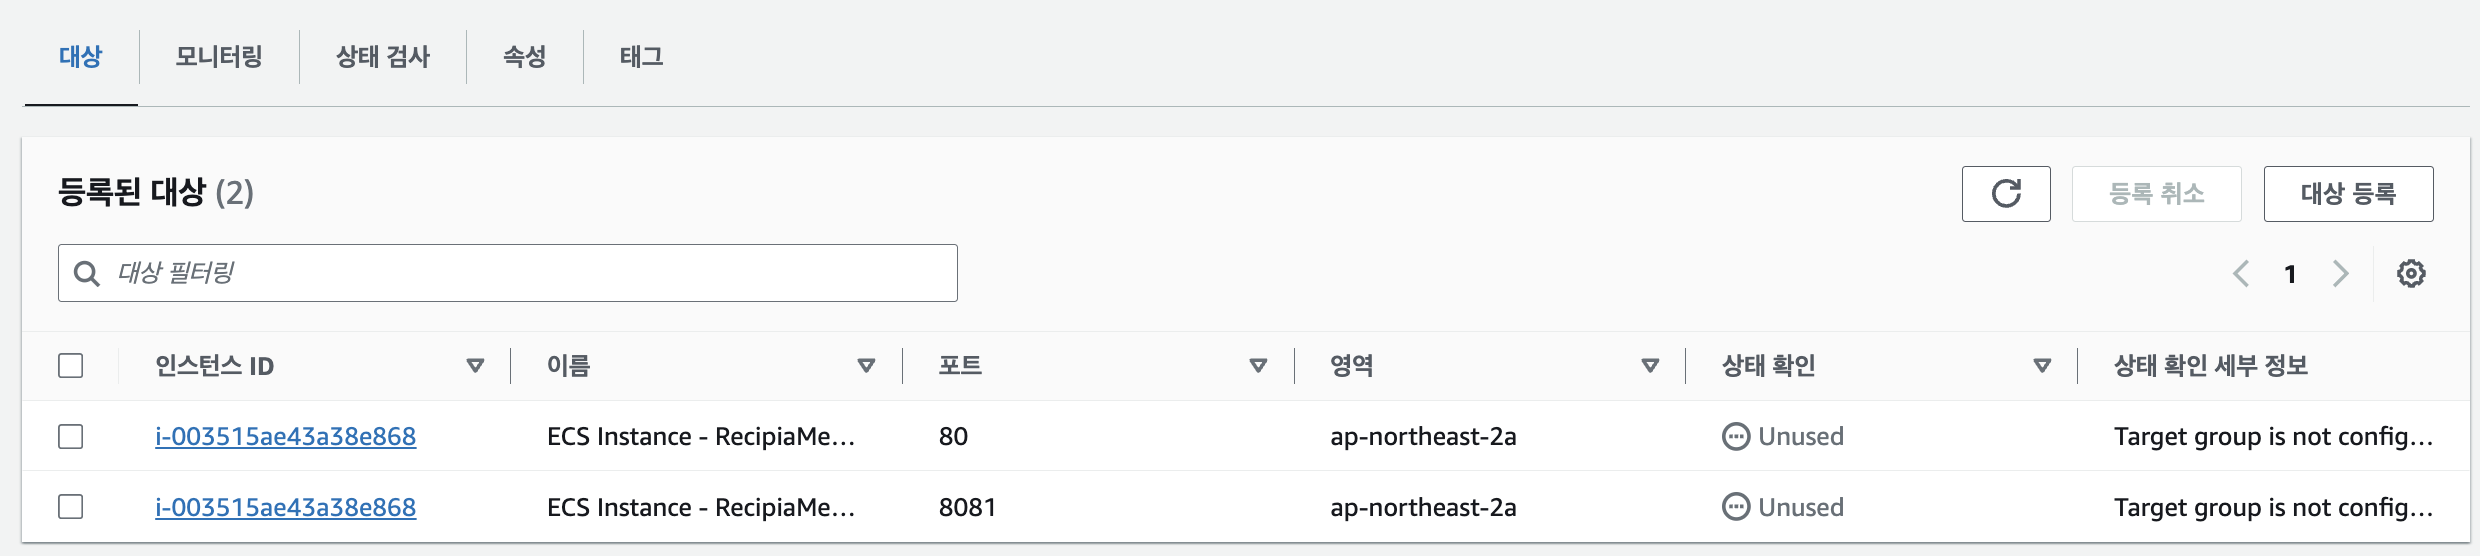Open the 속성 tab

click(525, 56)
